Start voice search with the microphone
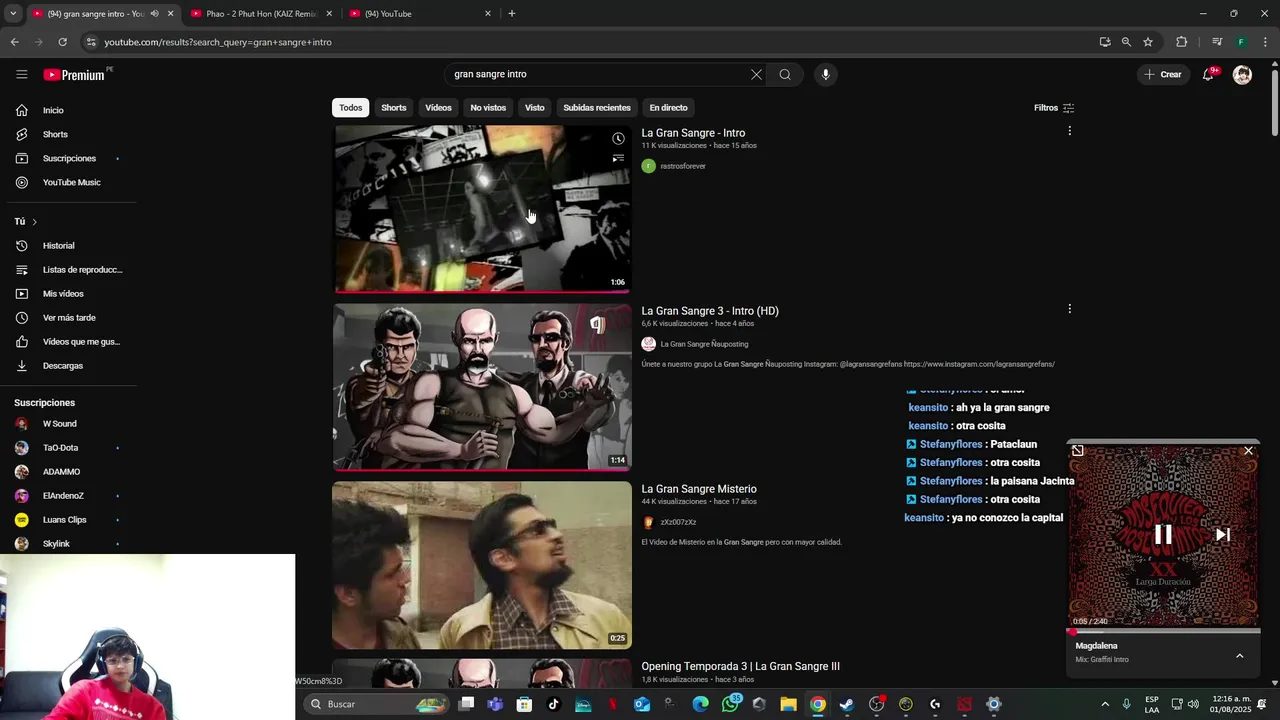The image size is (1280, 720). pos(825,74)
